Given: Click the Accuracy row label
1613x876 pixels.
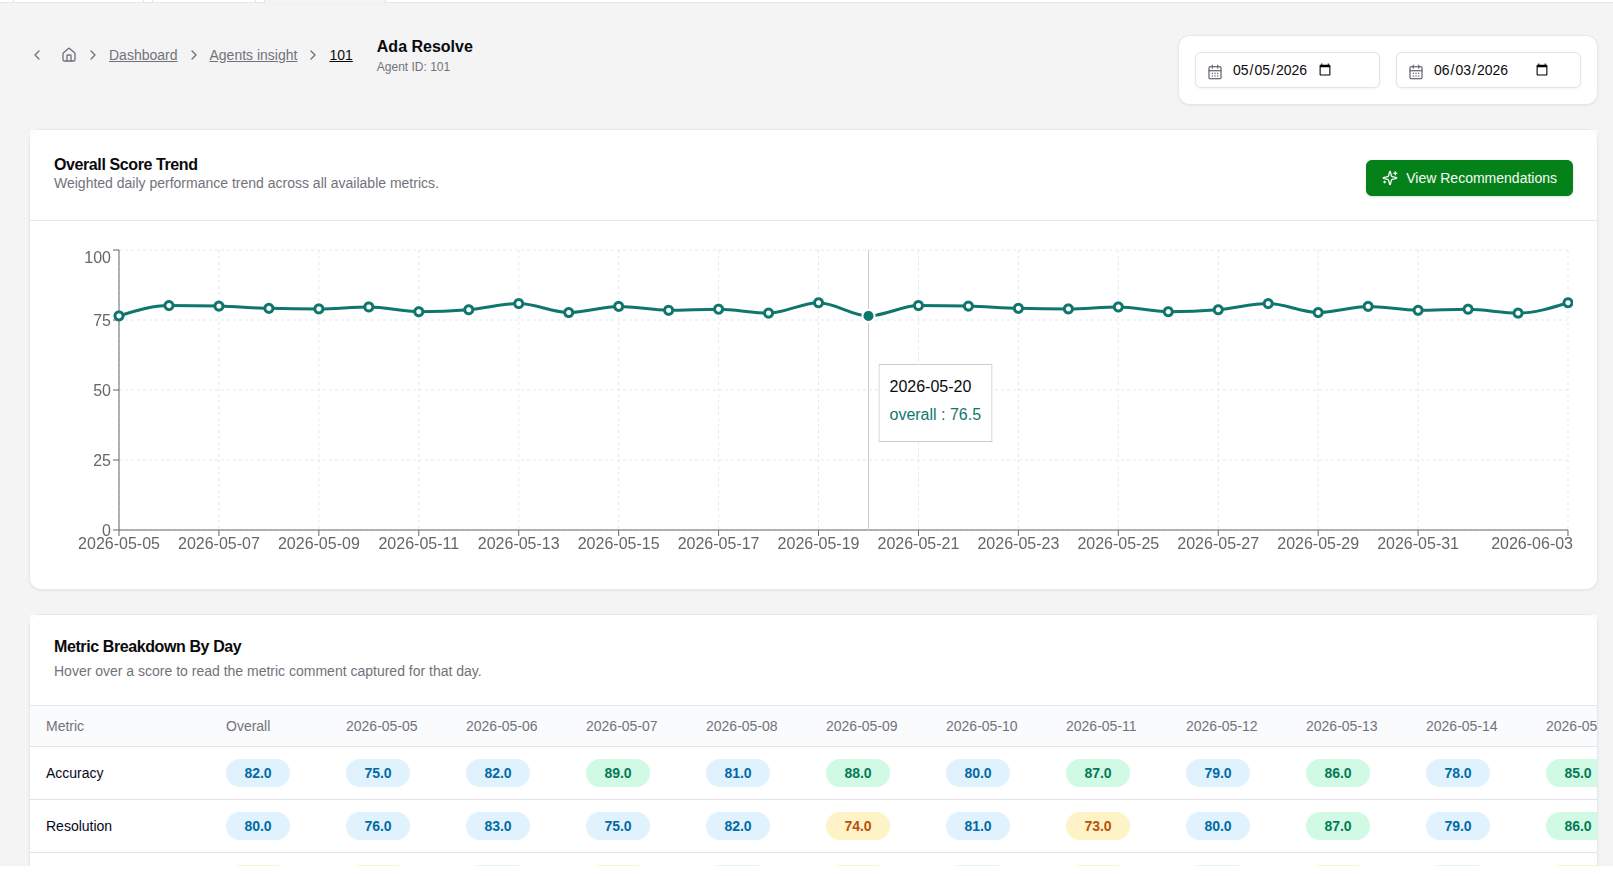Looking at the screenshot, I should tap(75, 773).
